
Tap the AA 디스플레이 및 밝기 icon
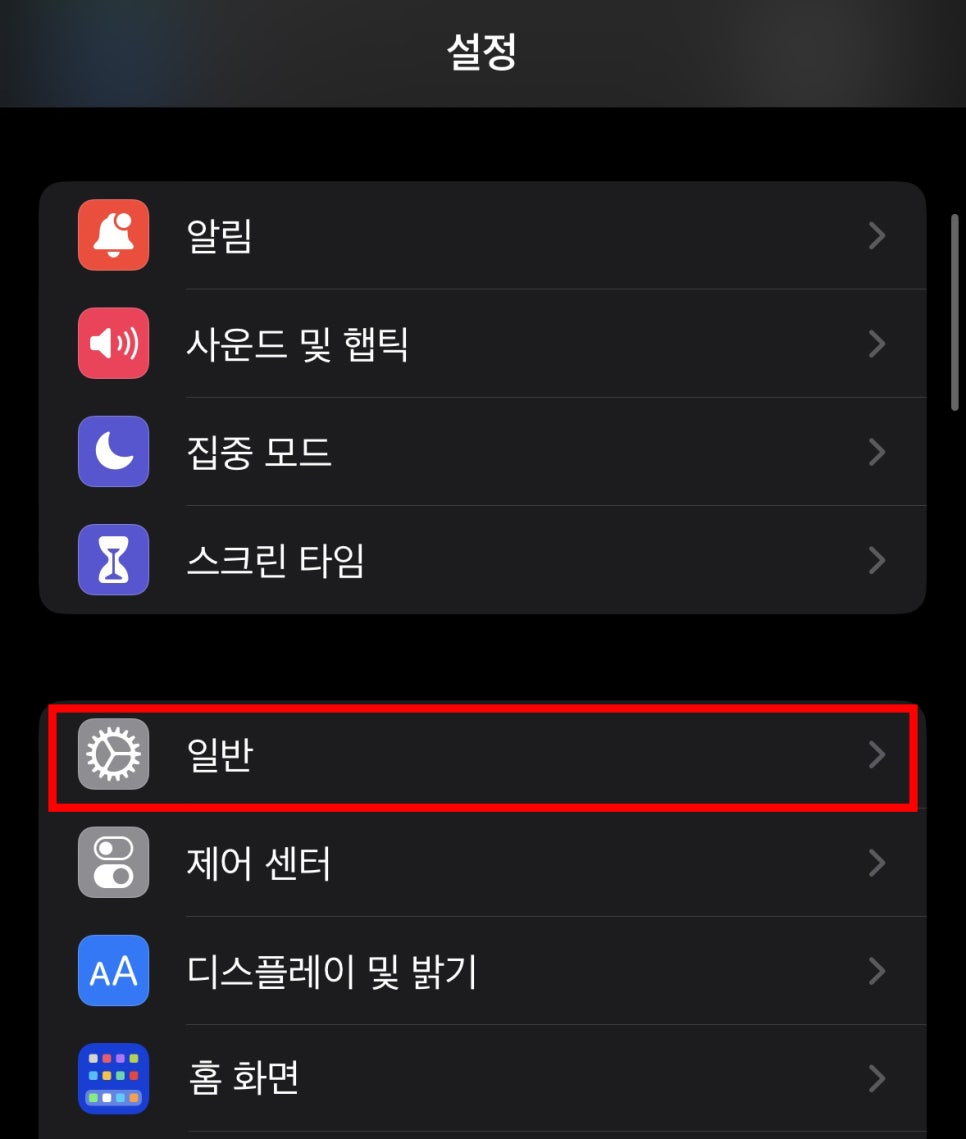pos(113,970)
